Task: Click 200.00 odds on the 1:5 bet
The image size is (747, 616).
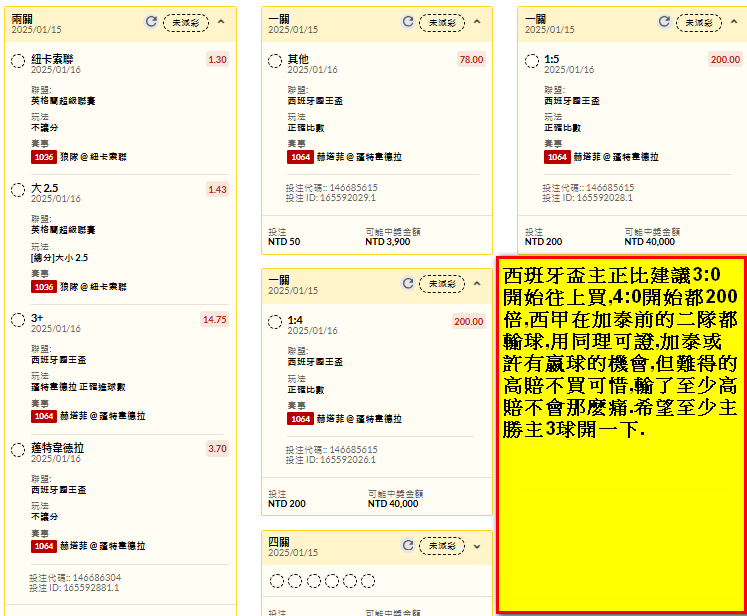Action: (x=725, y=60)
